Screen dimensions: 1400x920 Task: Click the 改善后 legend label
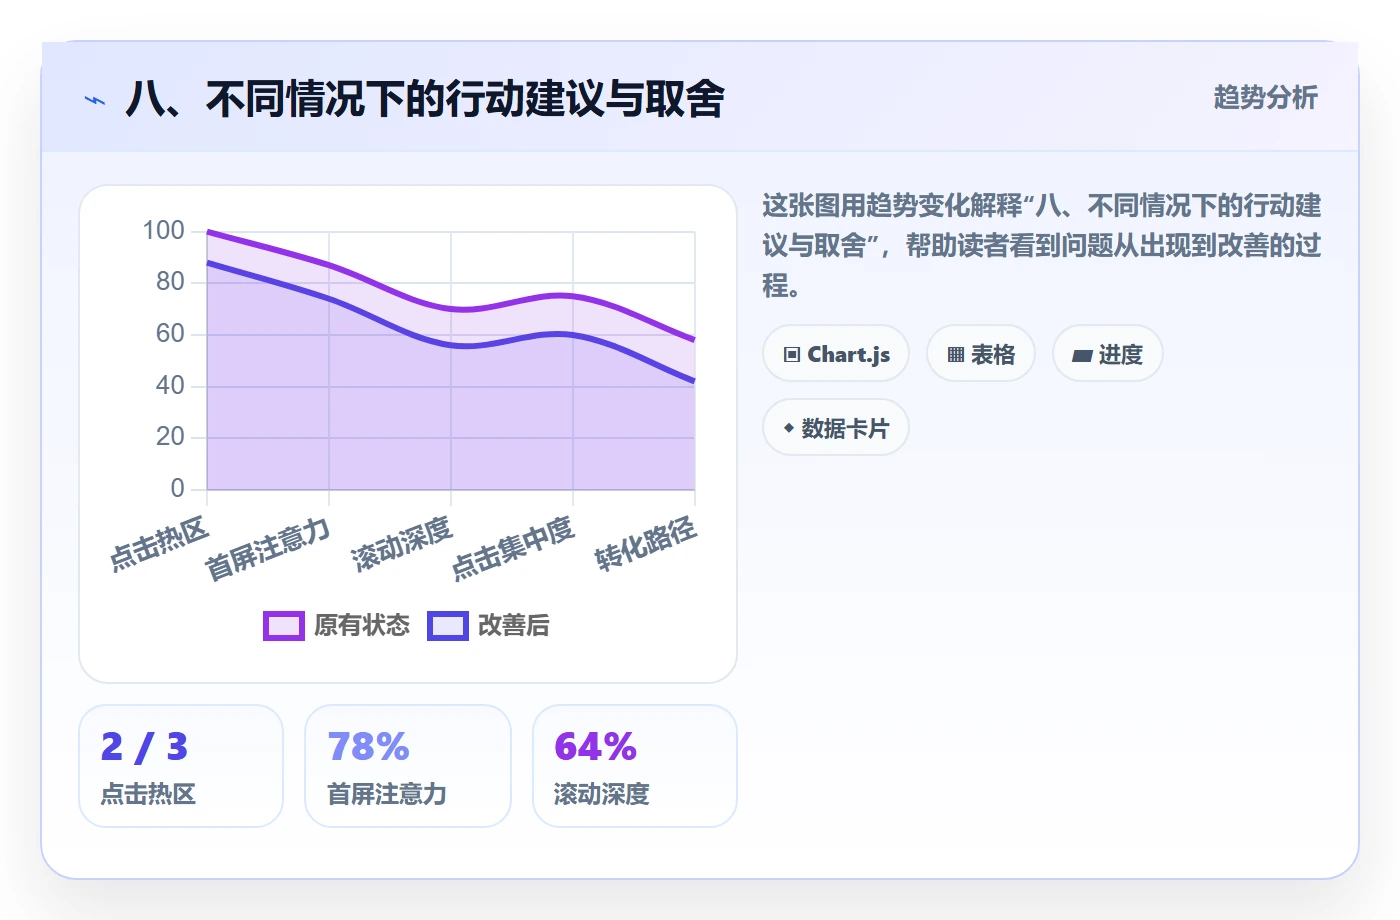(x=514, y=625)
